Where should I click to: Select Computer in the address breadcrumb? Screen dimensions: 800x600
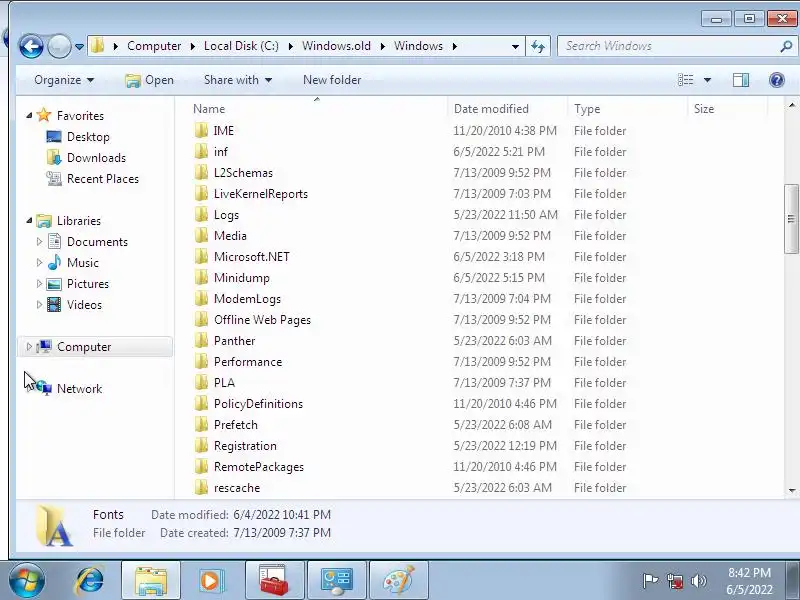click(154, 46)
